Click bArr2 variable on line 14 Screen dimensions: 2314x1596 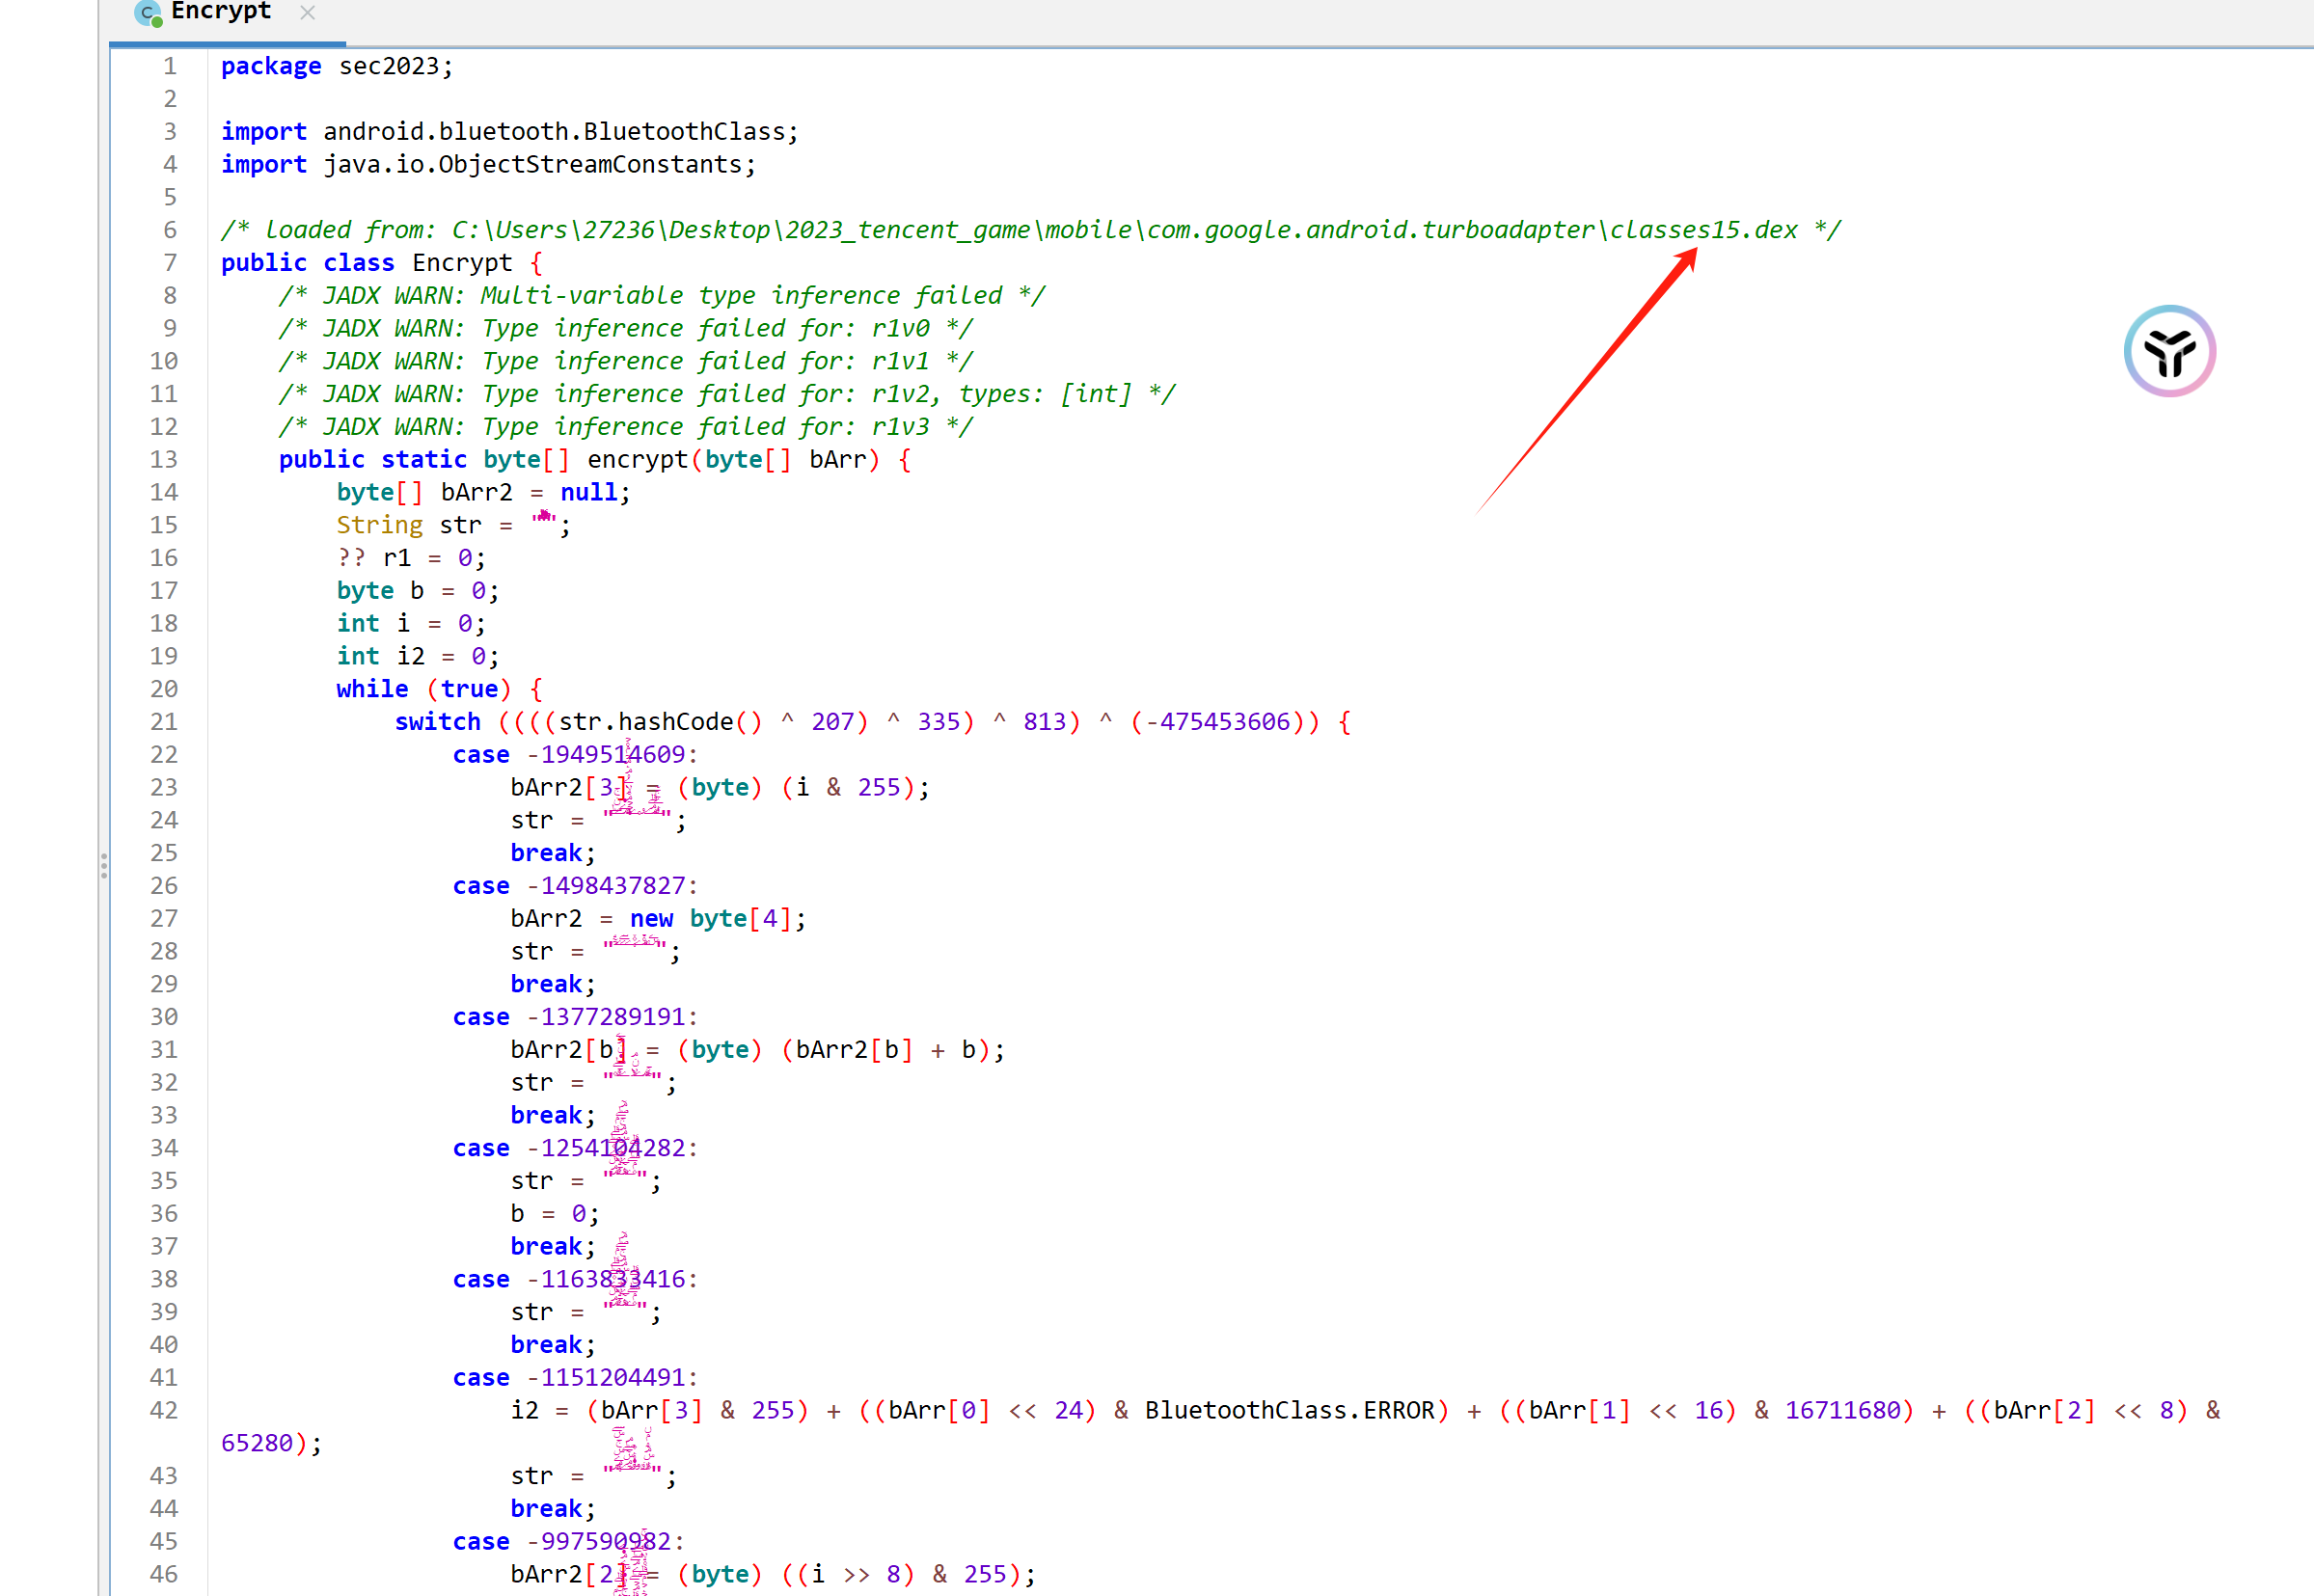476,493
